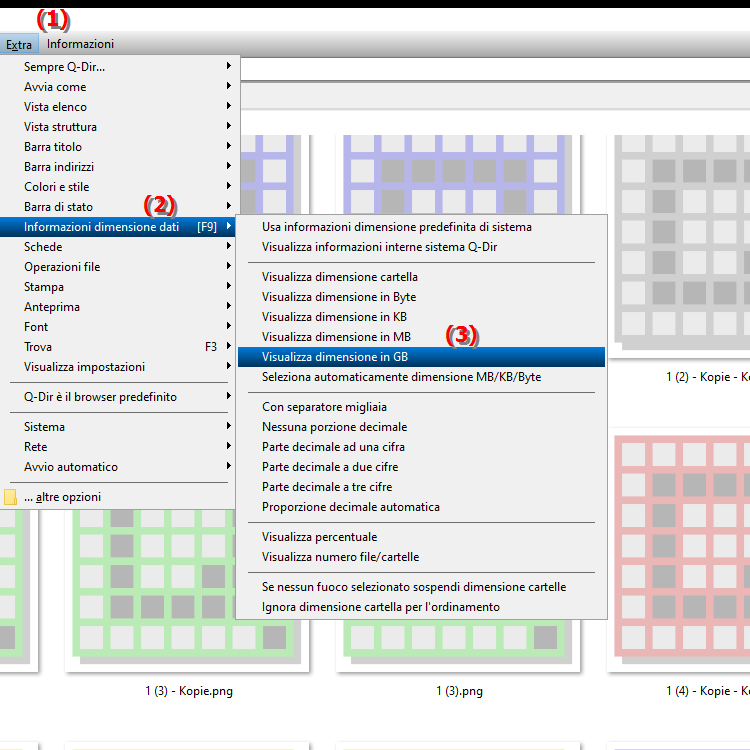Open Q-Dir è il browser predefinito submenu

(x=117, y=397)
